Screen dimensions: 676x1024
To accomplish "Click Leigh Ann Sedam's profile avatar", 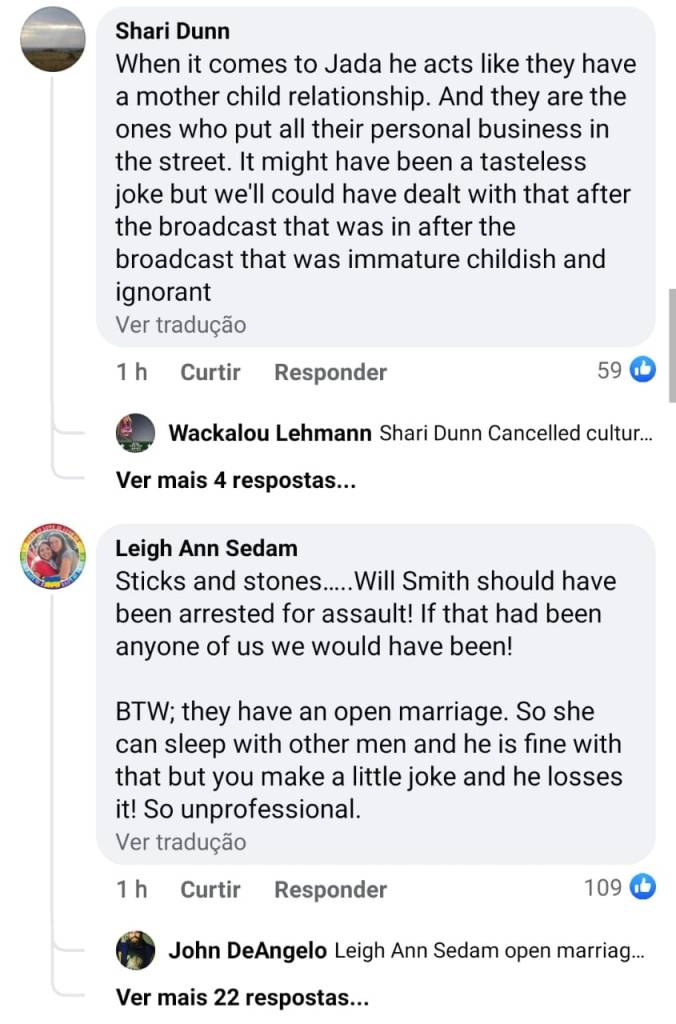I will (53, 556).
